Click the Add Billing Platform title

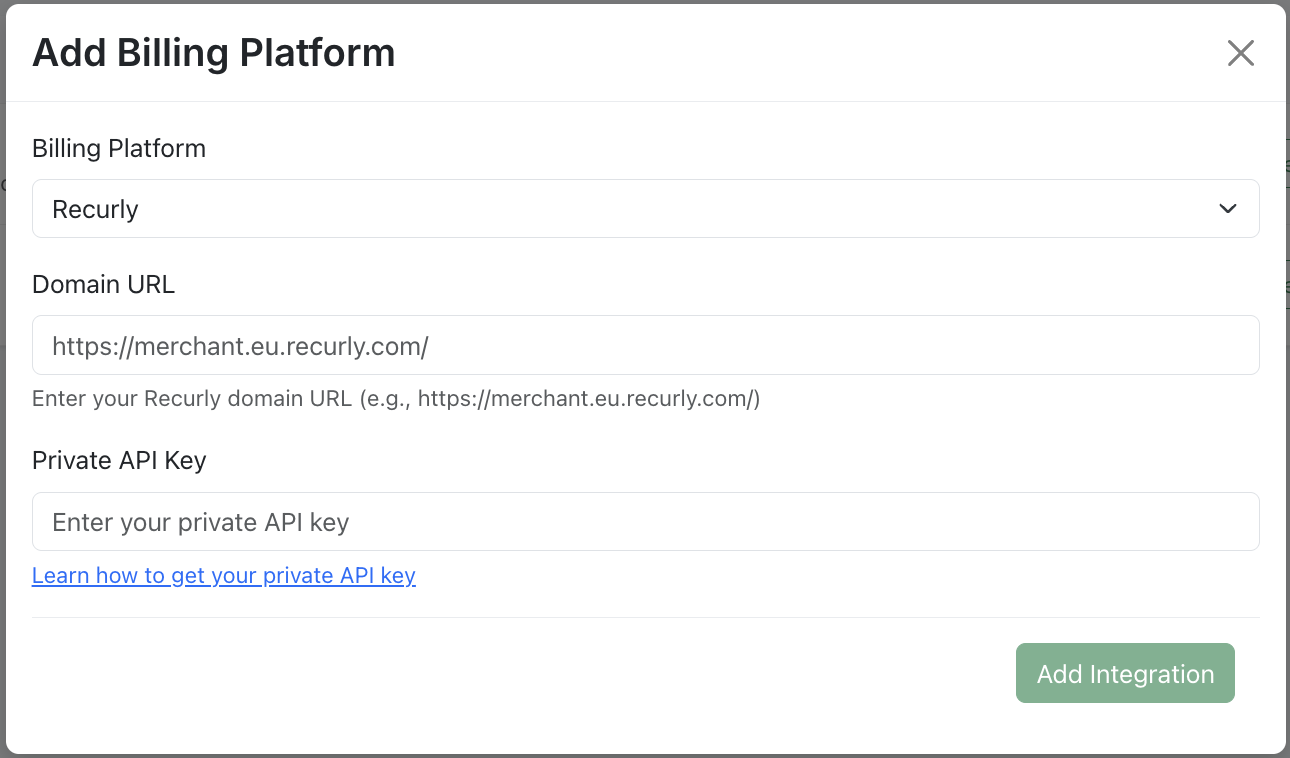click(x=214, y=52)
